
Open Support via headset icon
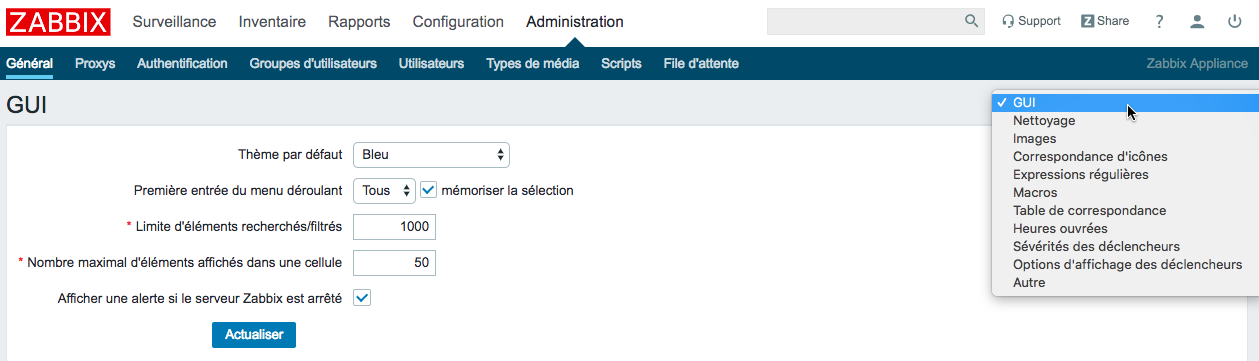[1008, 21]
